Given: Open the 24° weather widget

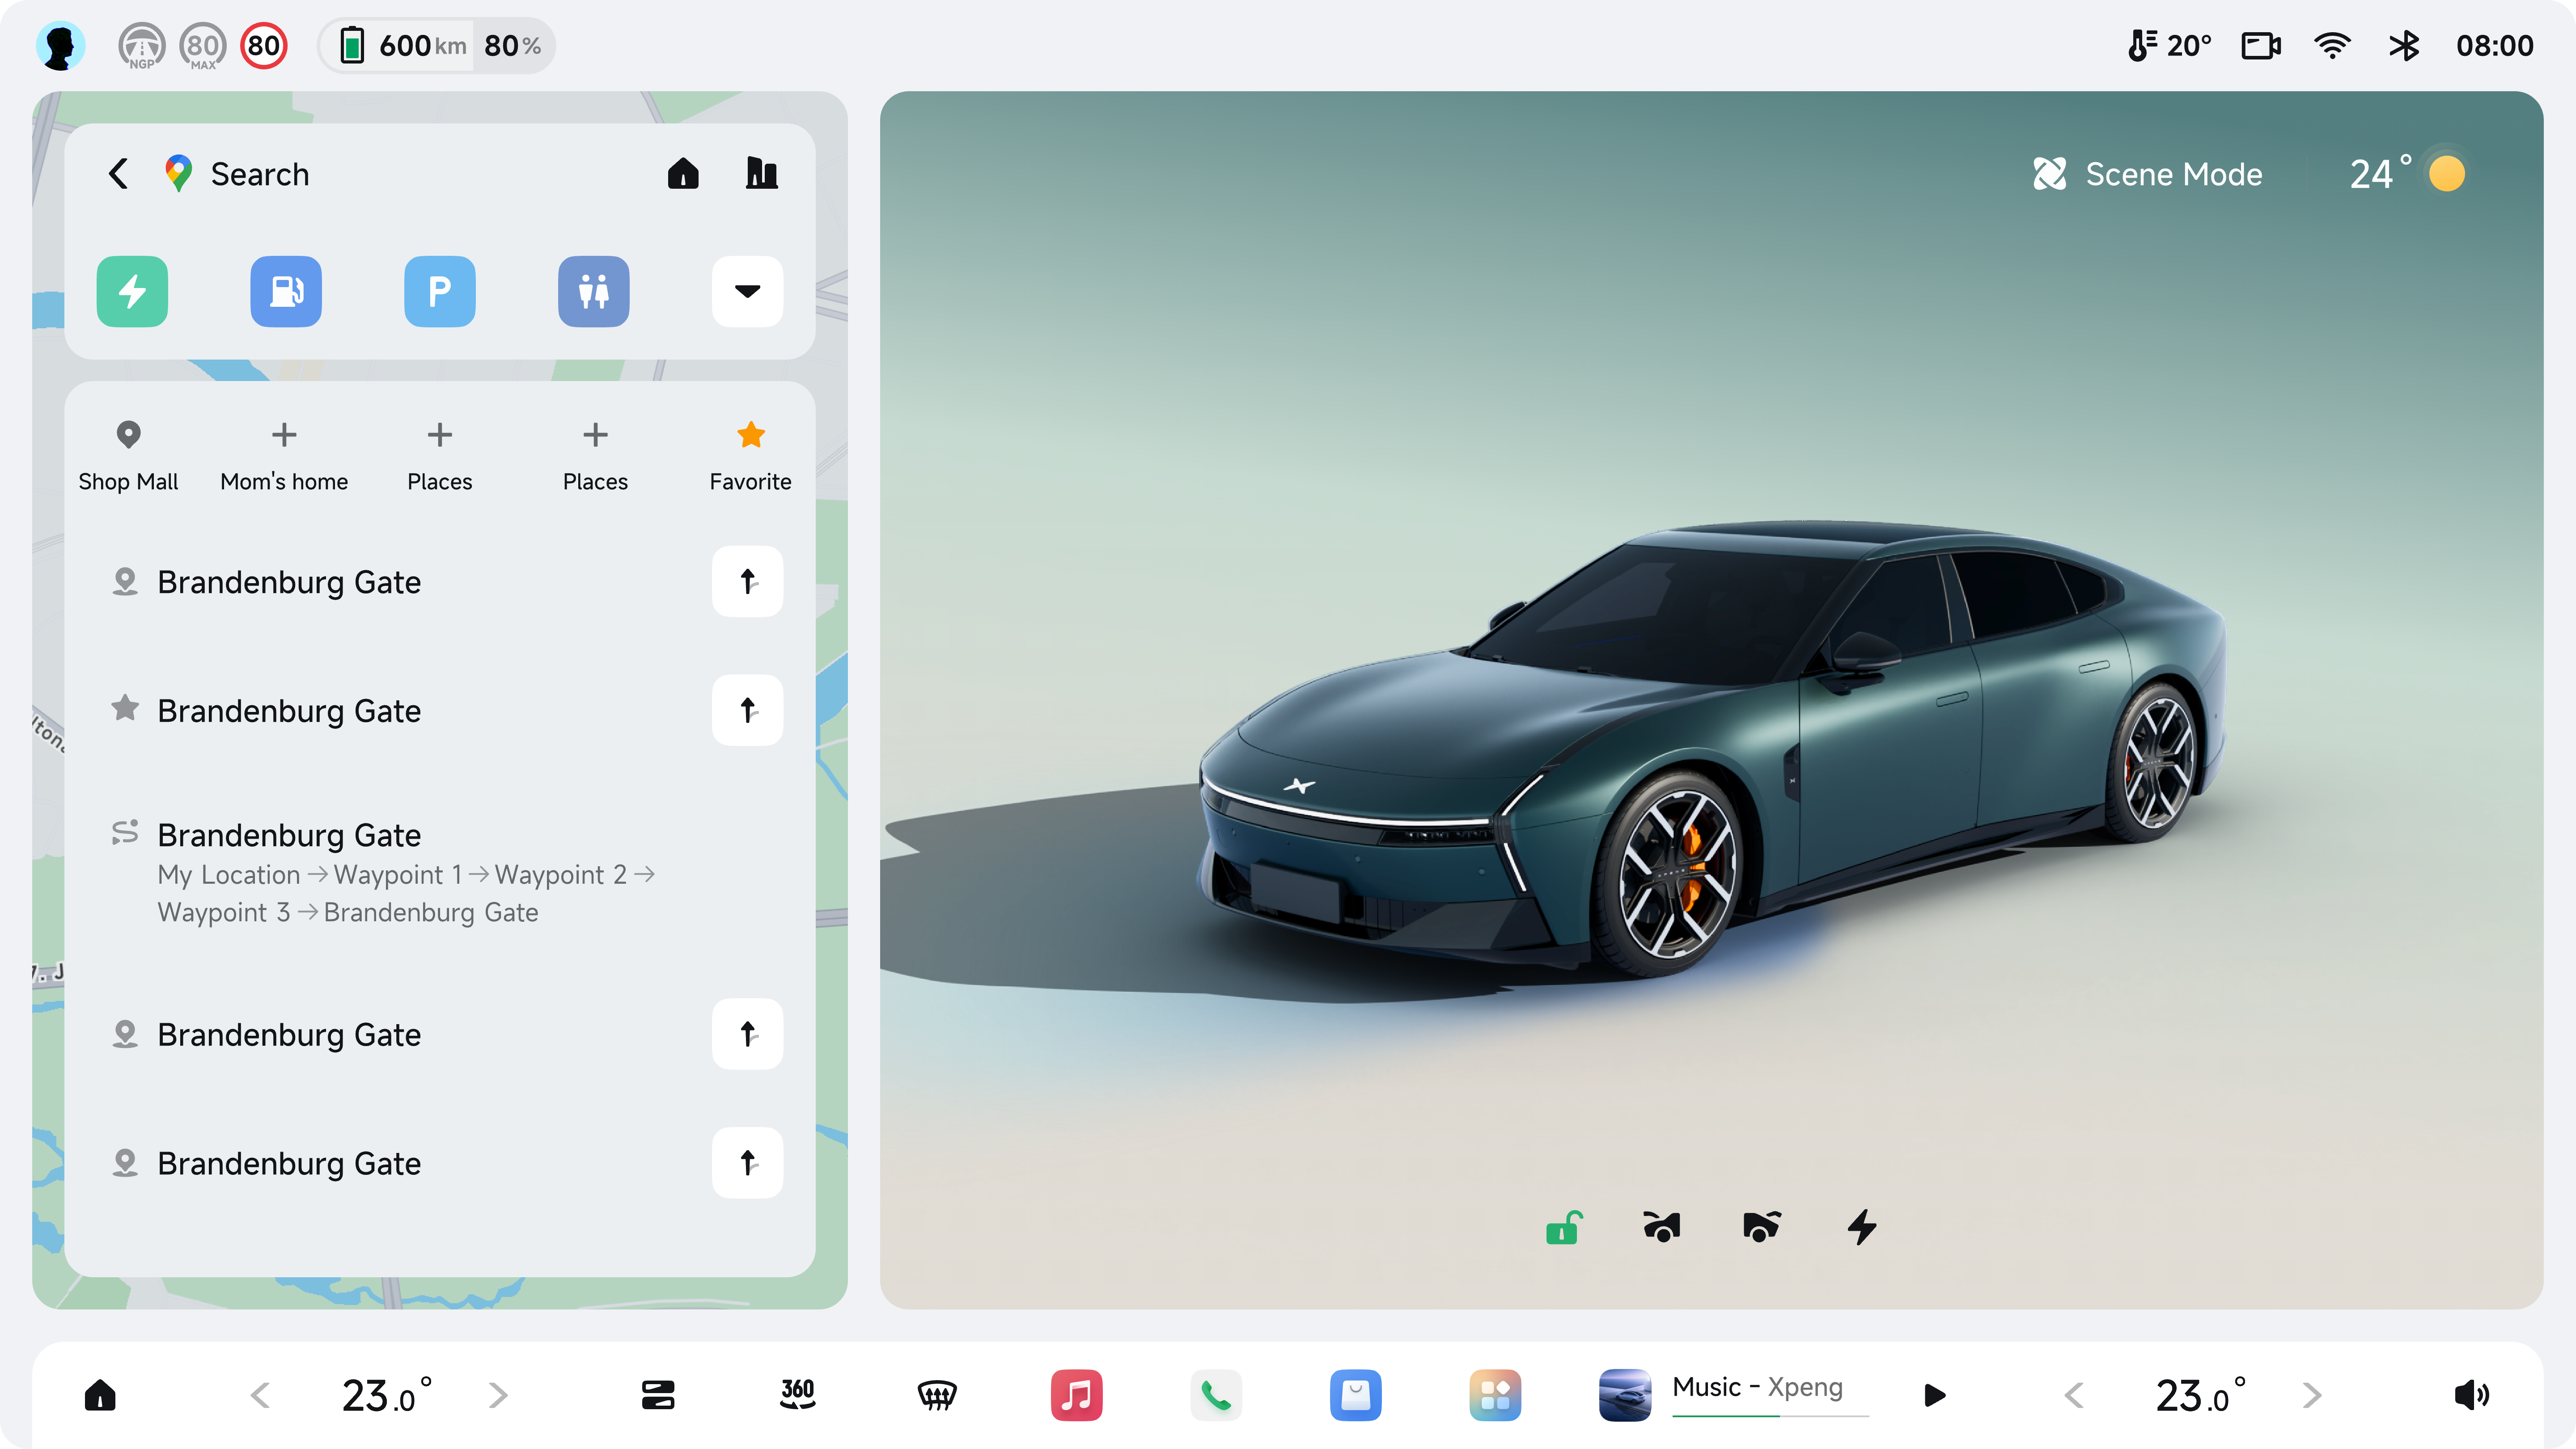Looking at the screenshot, I should 2408,174.
